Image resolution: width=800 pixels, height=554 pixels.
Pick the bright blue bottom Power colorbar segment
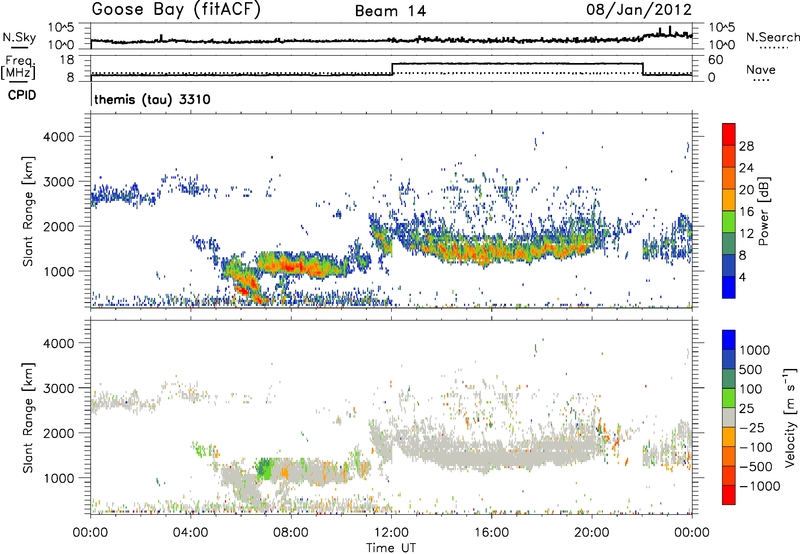[x=729, y=288]
